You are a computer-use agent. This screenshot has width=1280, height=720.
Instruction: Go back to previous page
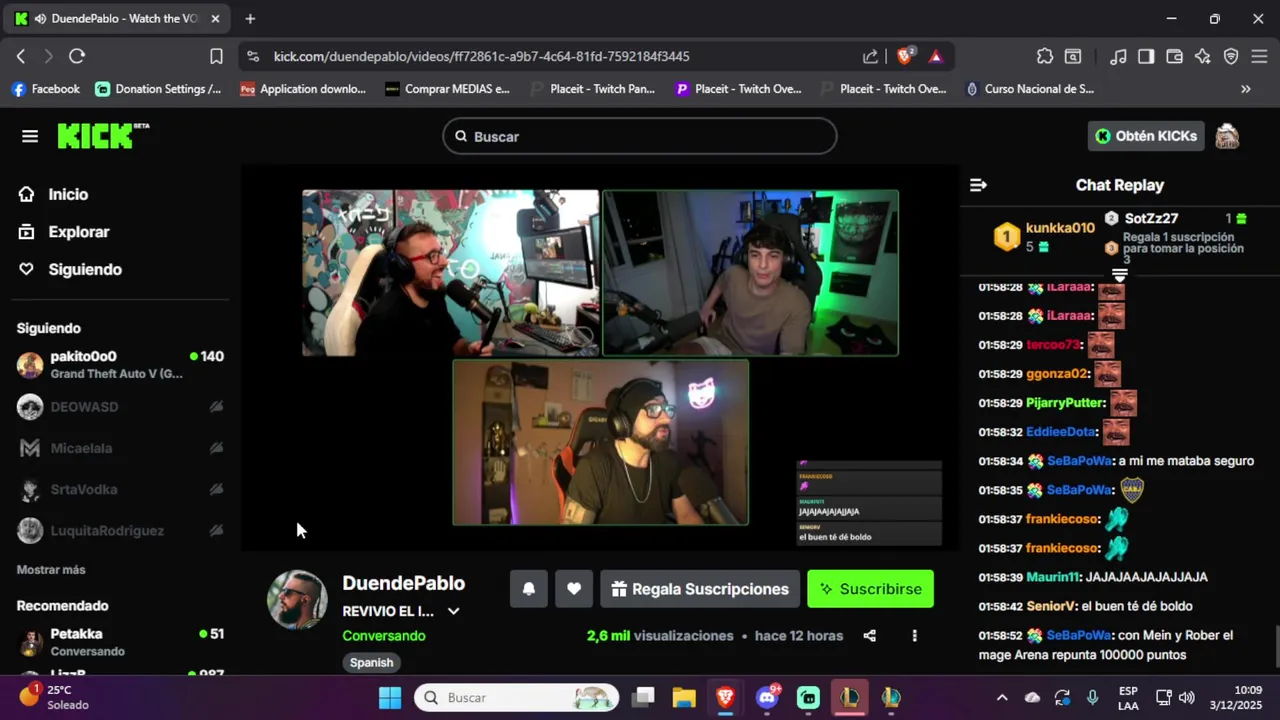click(x=21, y=56)
